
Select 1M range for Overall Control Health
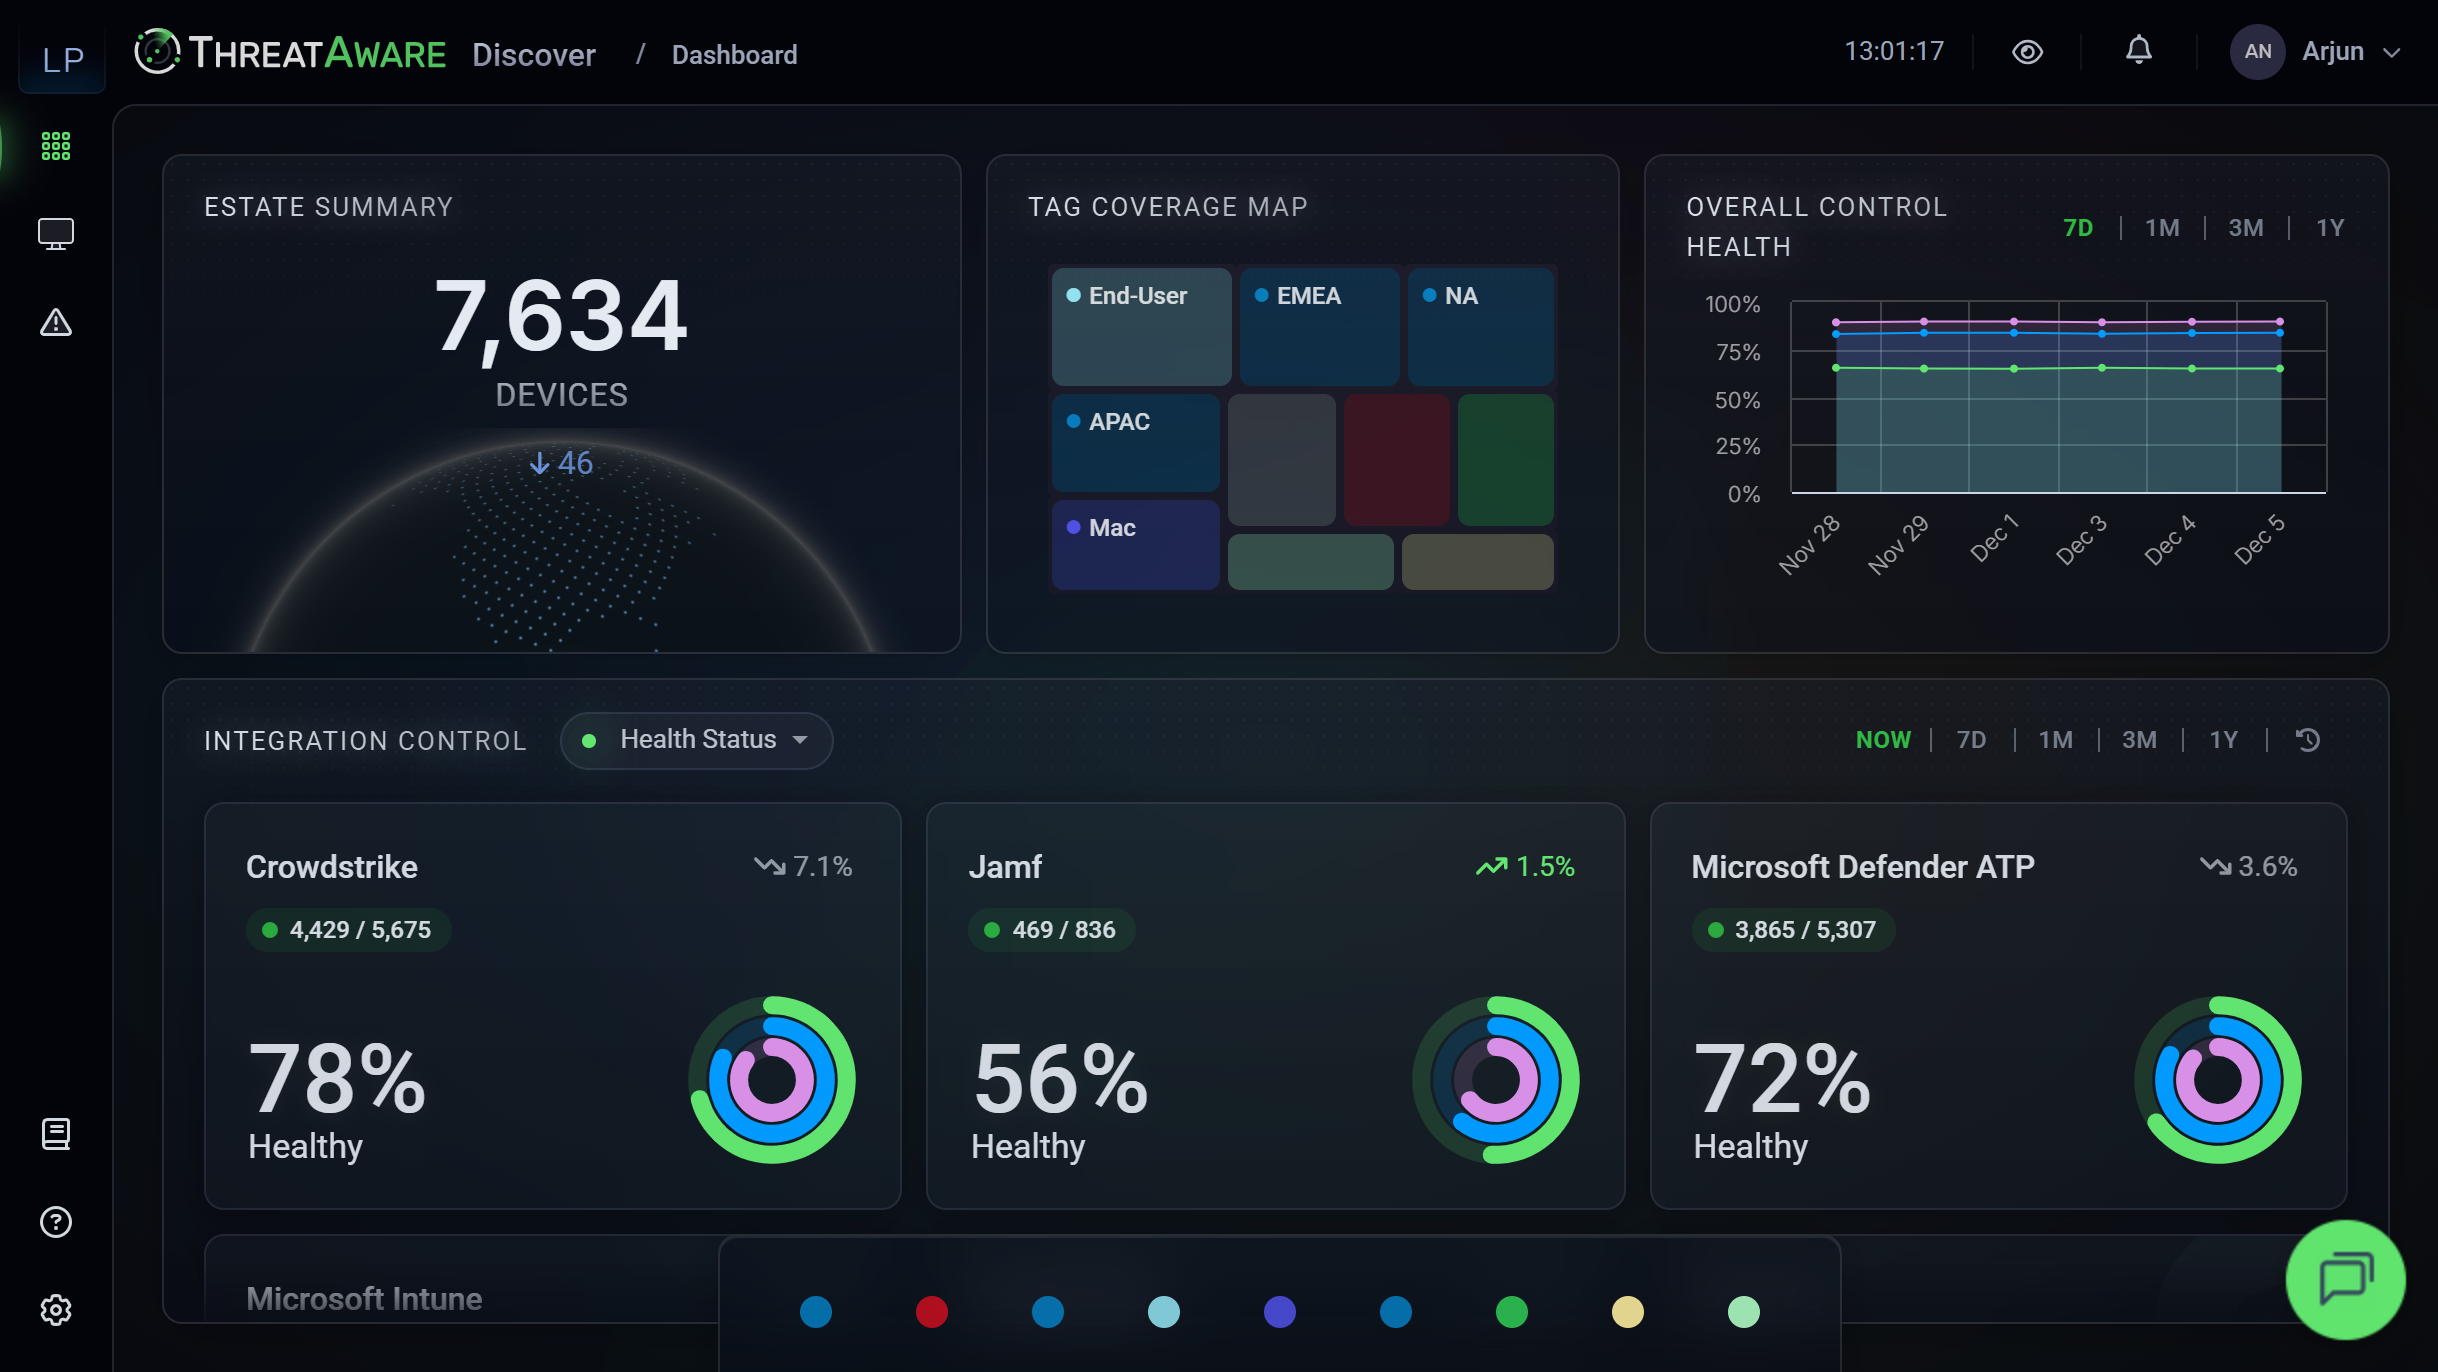[2162, 228]
